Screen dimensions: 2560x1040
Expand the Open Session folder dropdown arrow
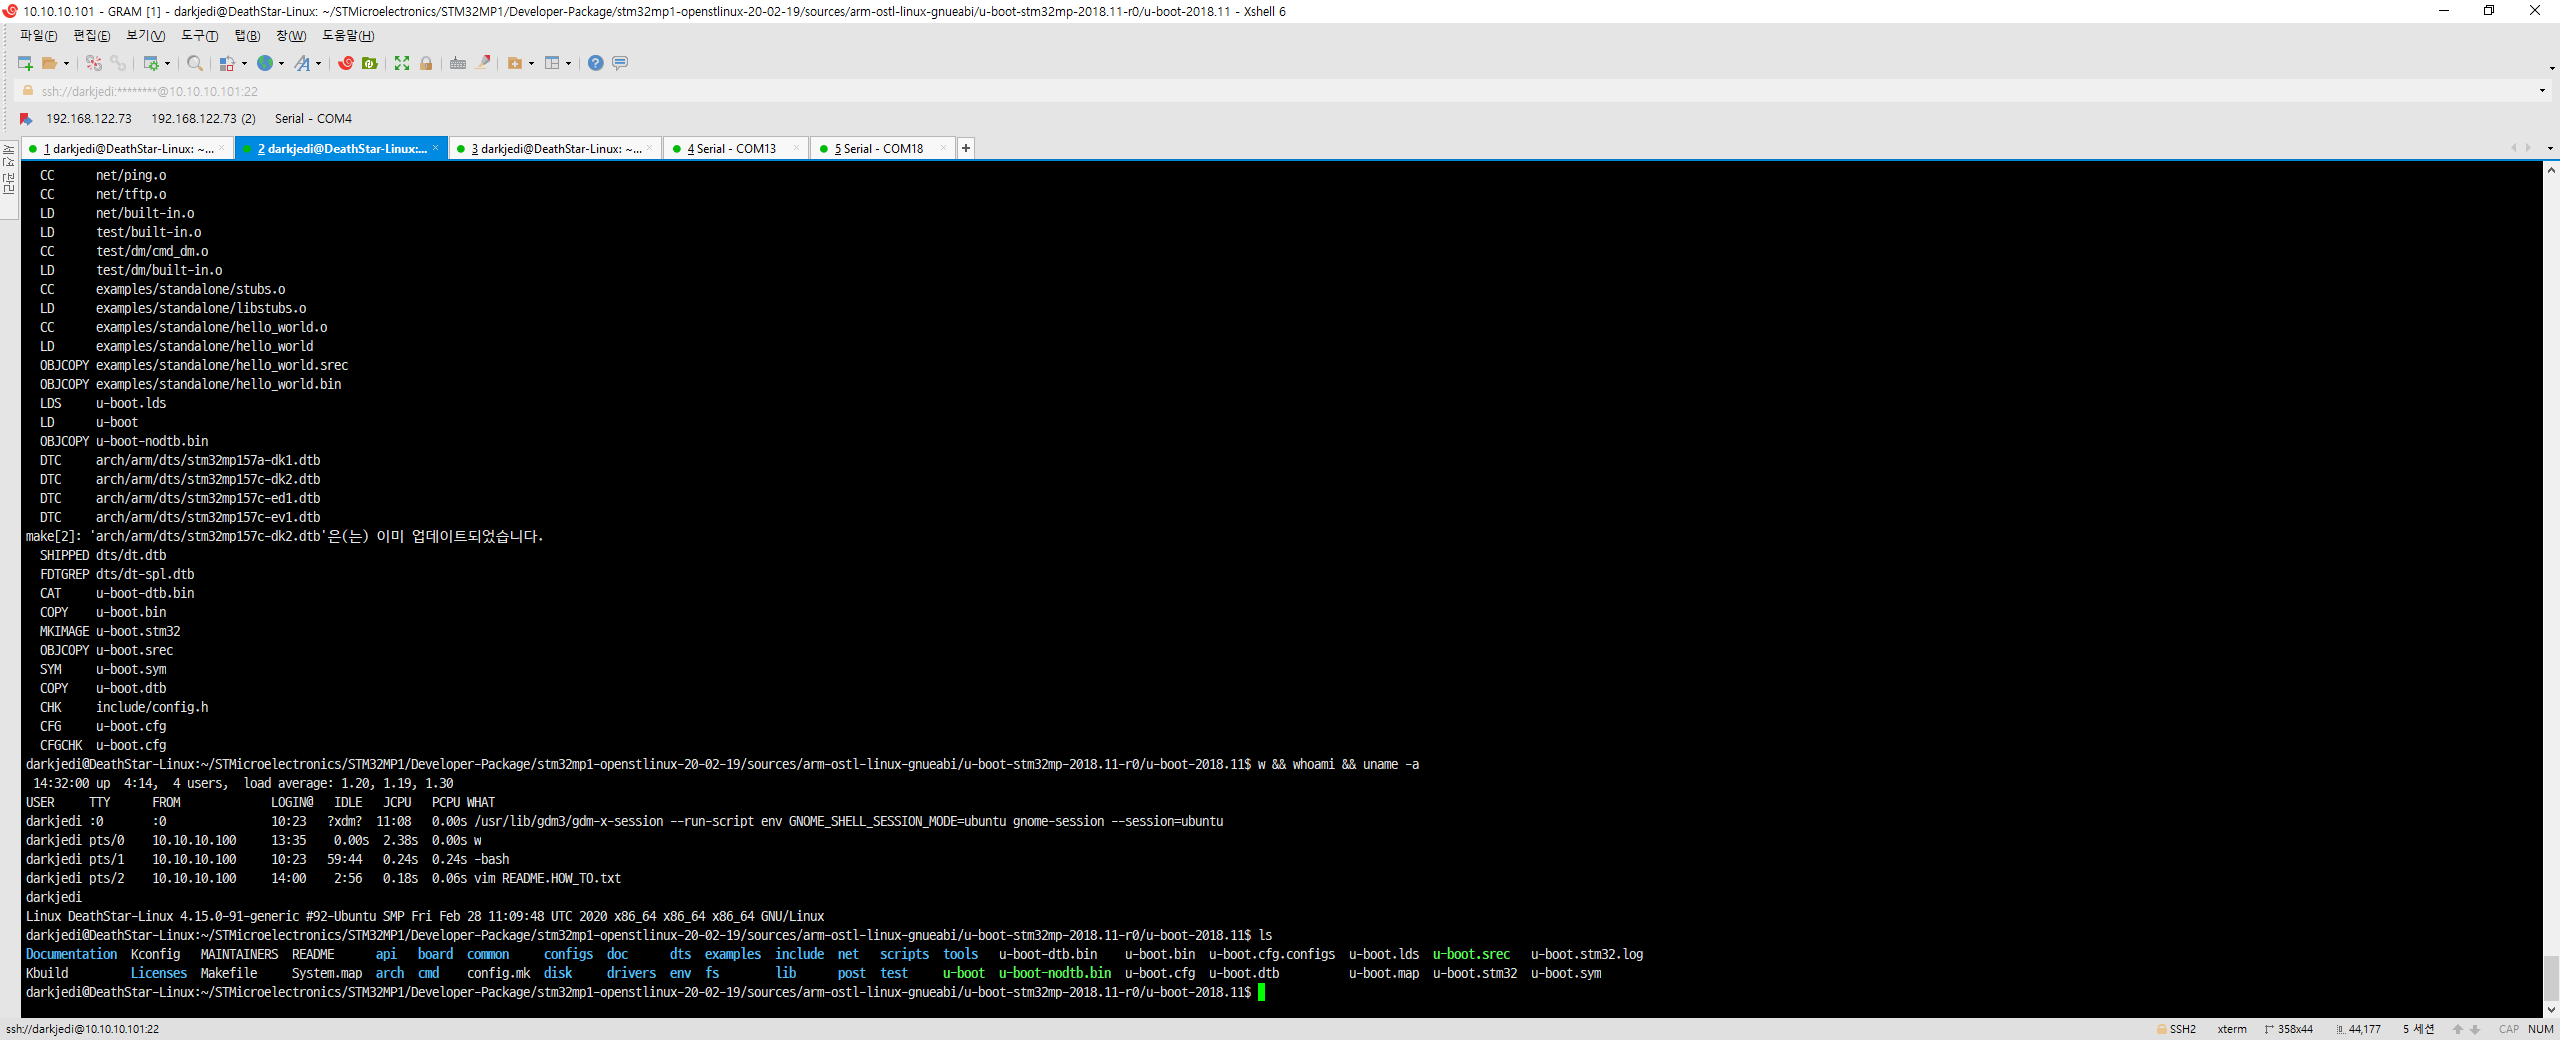pos(67,64)
